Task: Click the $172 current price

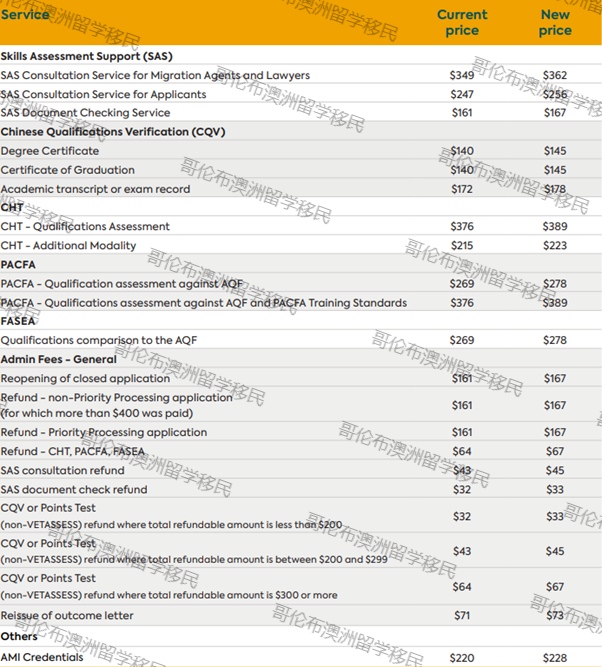Action: [x=462, y=189]
